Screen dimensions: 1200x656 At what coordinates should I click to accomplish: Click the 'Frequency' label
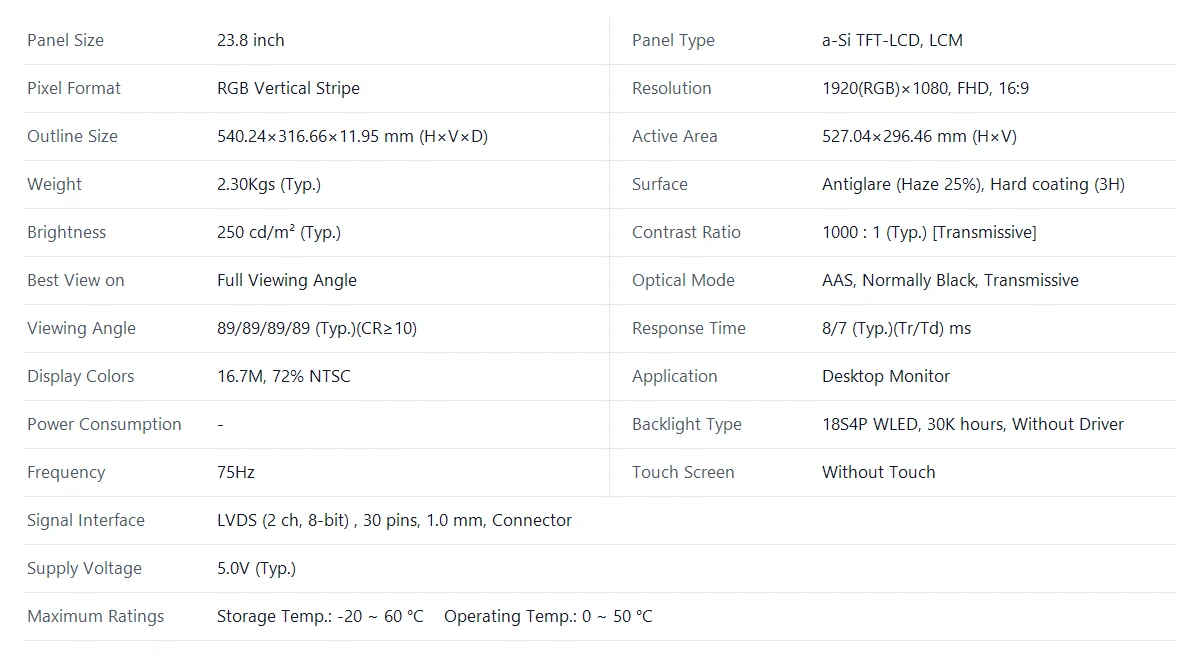click(x=66, y=472)
